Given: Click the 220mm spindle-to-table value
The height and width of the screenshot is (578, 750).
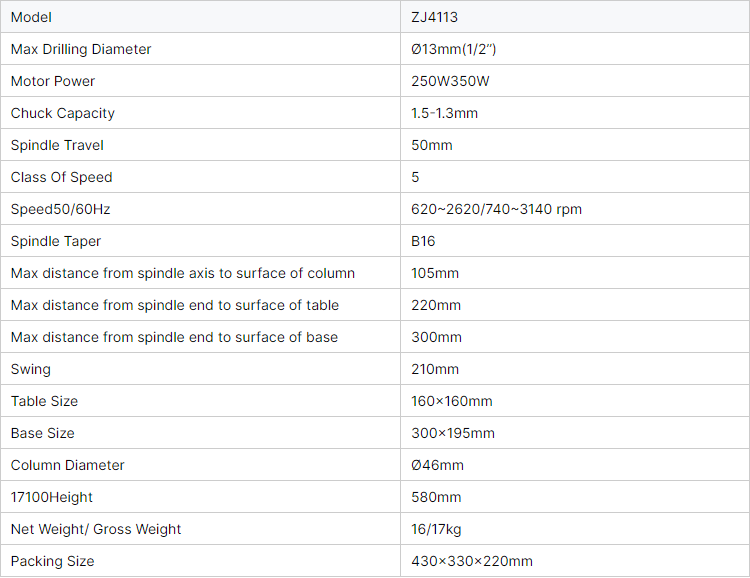Looking at the screenshot, I should [436, 305].
